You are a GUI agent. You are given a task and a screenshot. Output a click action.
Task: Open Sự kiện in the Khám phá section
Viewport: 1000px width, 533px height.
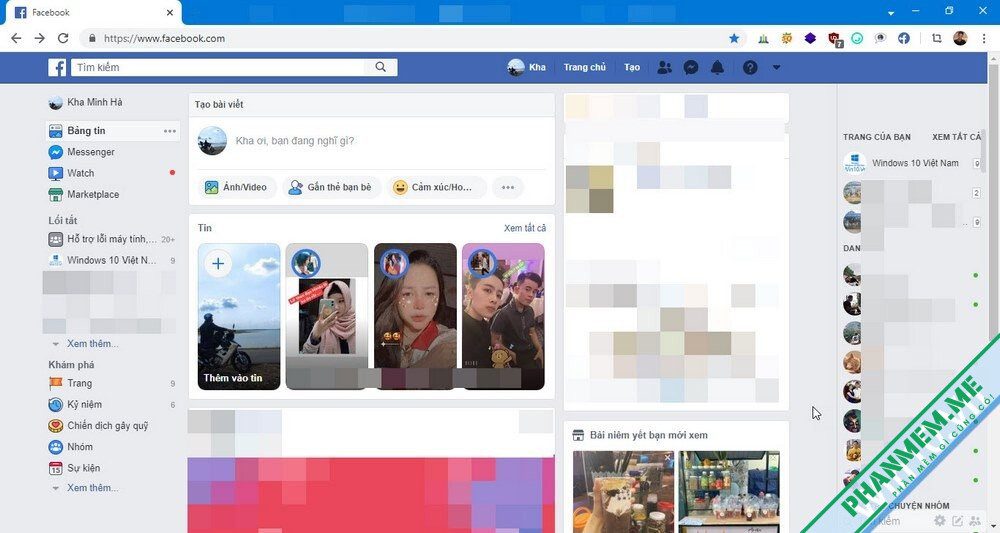coord(74,468)
